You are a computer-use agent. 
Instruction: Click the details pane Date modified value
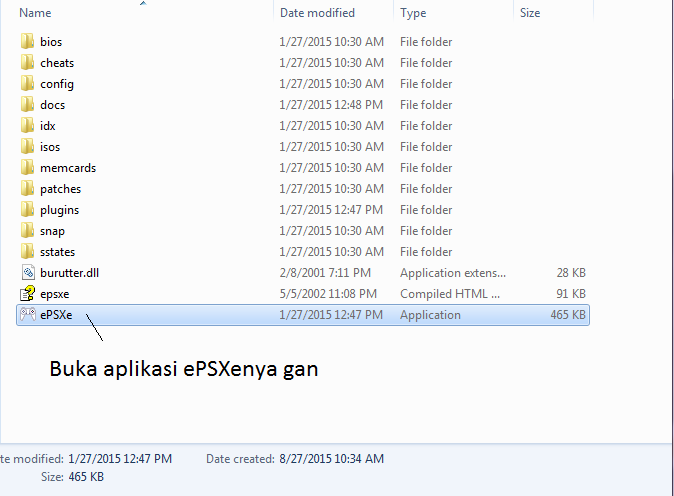[120, 459]
